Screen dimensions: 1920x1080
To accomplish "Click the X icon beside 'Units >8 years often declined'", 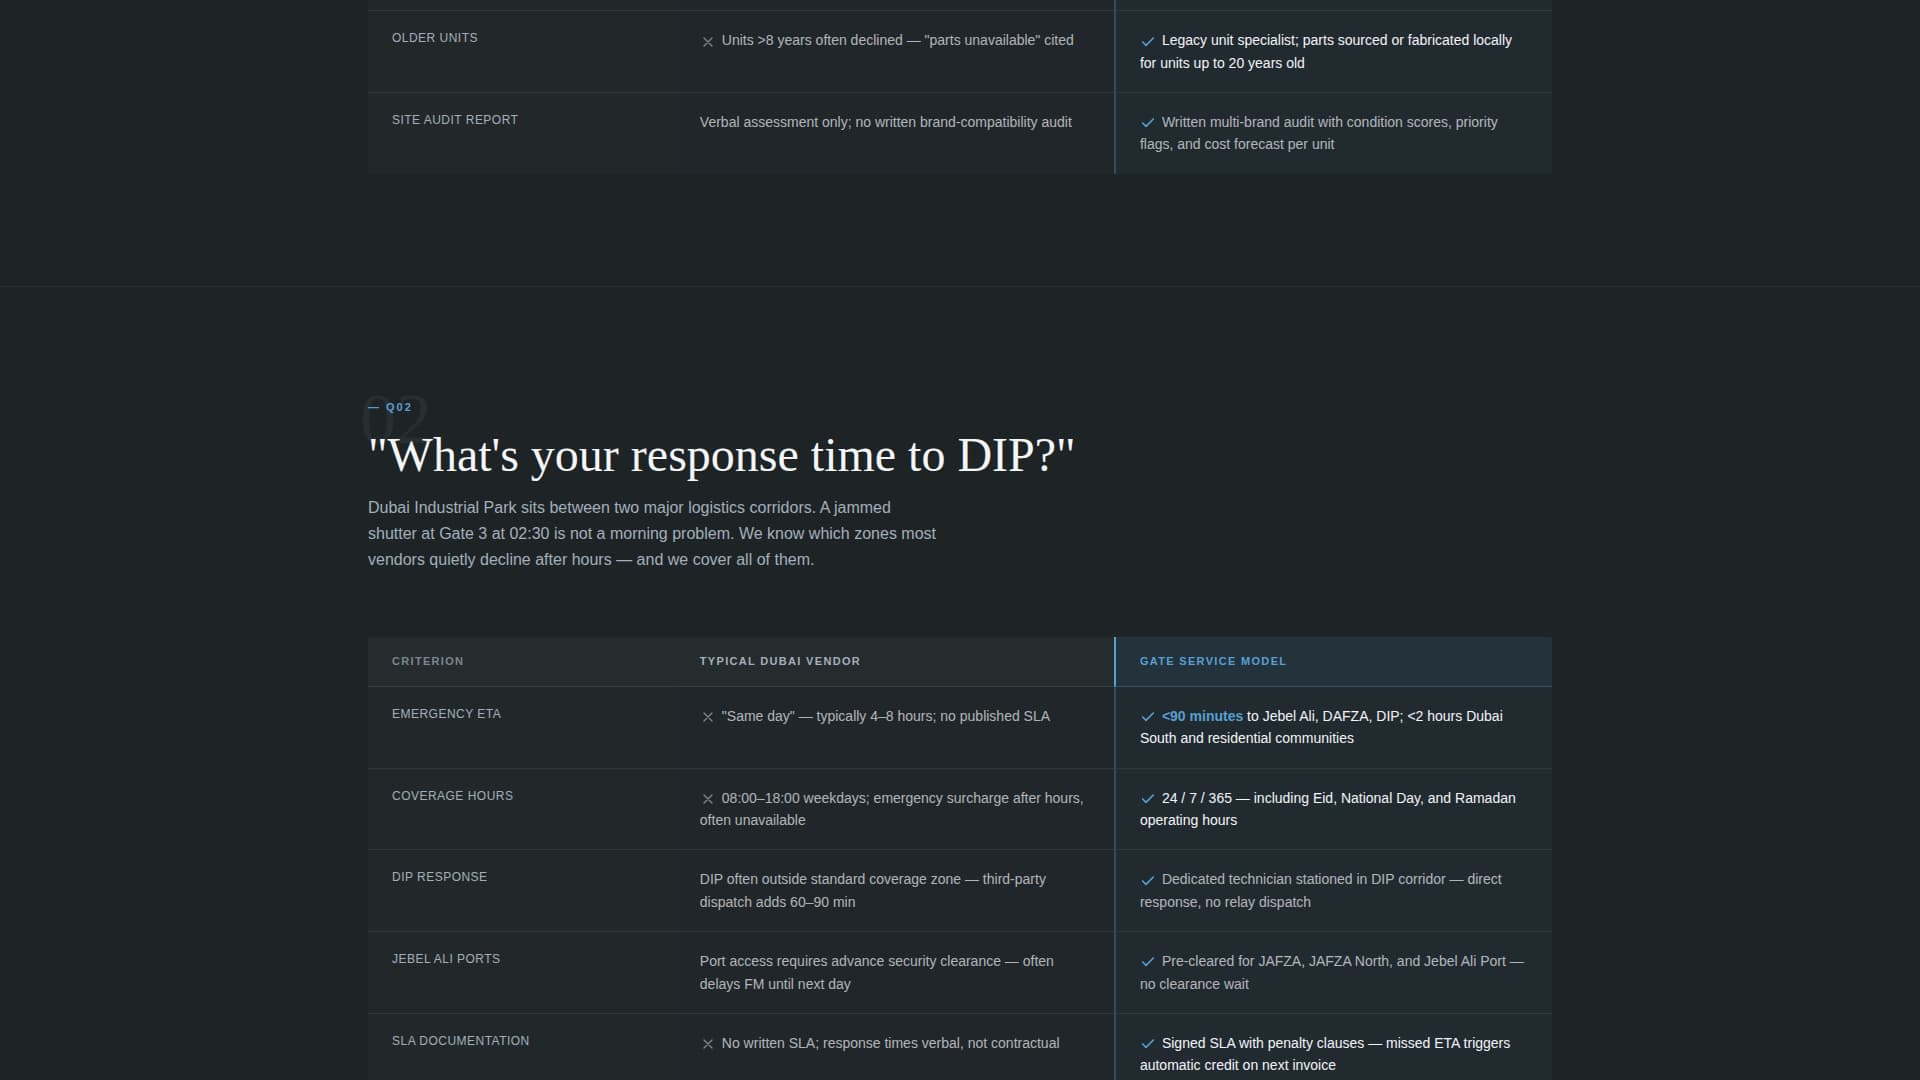I will [707, 41].
